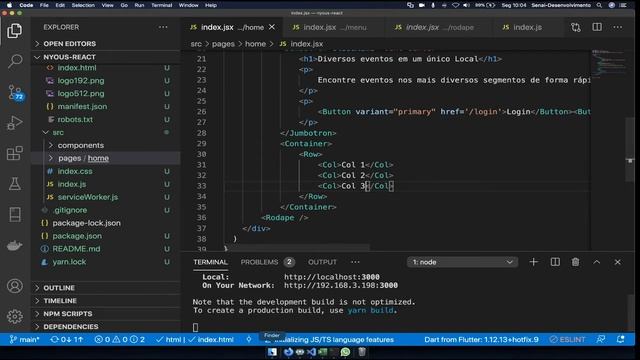
Task: Open serviceWorker.js in explorer
Action: [x=88, y=197]
